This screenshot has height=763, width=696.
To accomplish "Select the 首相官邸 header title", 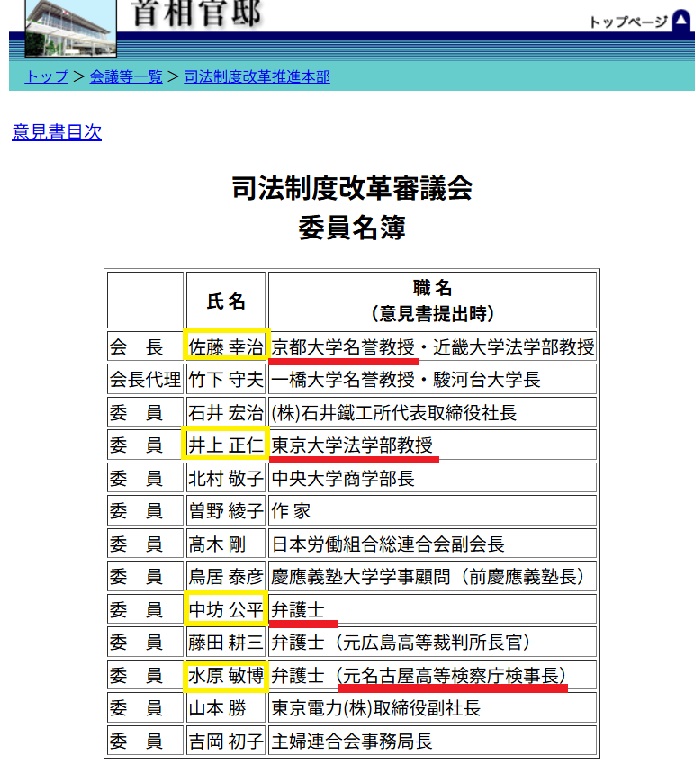I will (x=197, y=14).
